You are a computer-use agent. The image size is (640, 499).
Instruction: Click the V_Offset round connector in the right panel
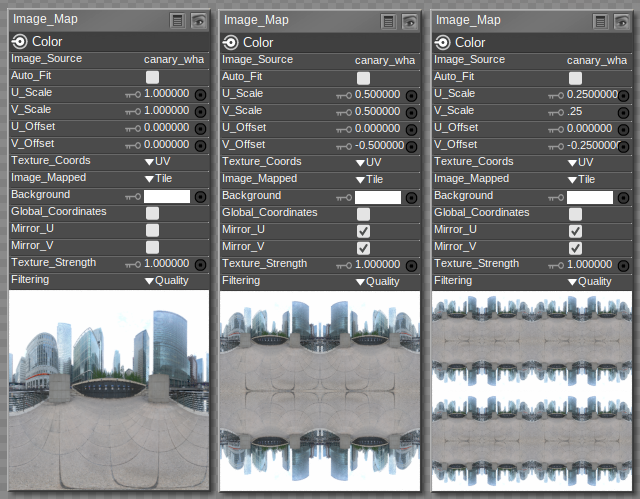pos(623,147)
